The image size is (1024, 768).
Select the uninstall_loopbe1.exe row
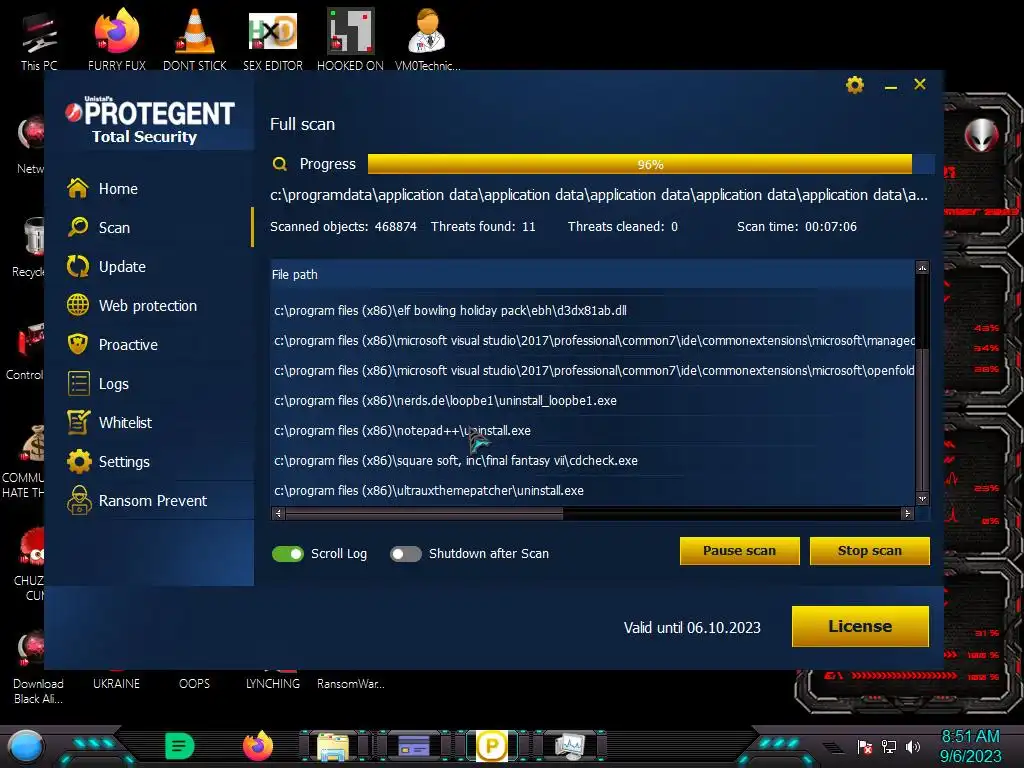(593, 401)
